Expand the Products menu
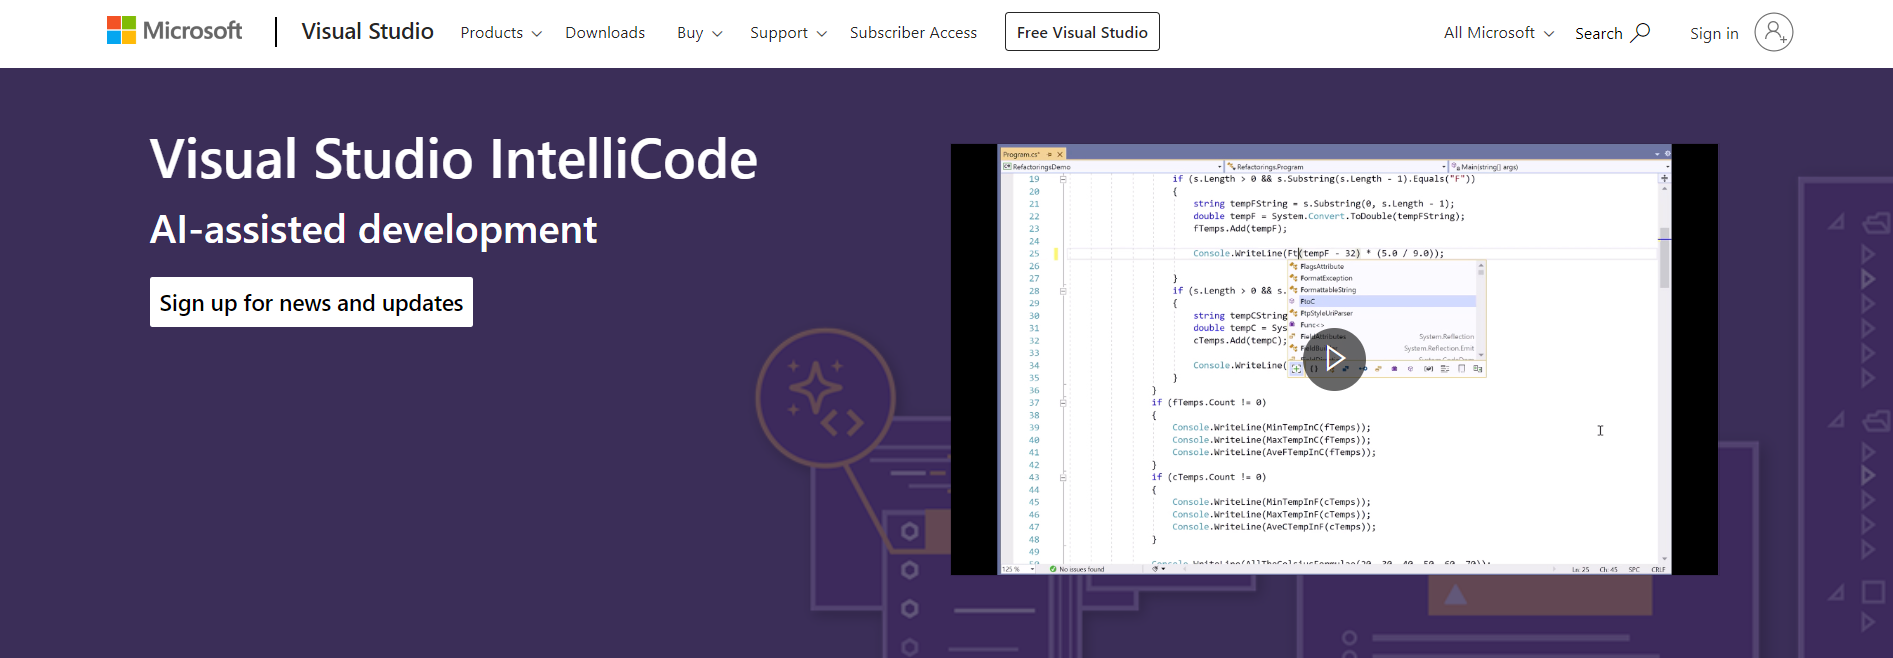Viewport: 1893px width, 658px height. 501,33
